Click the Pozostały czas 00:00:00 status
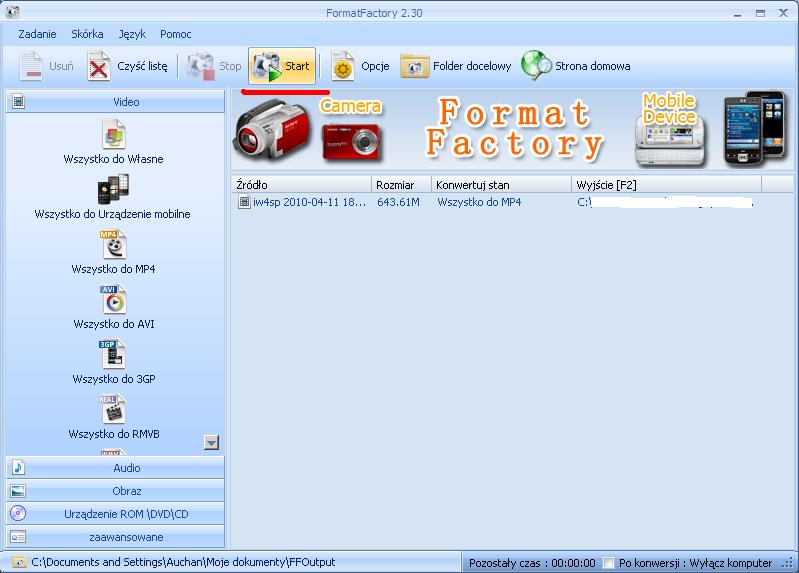The height and width of the screenshot is (573, 799). [x=532, y=563]
